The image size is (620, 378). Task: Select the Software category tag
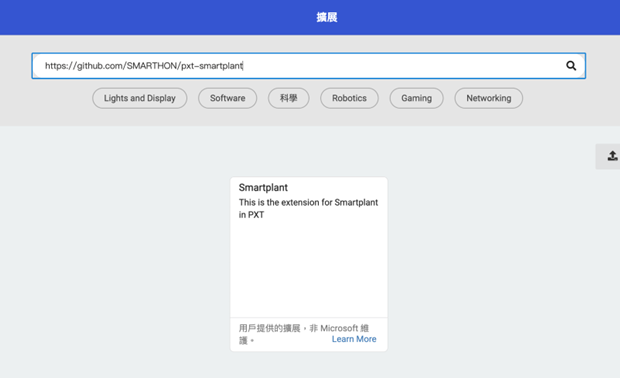pos(227,98)
